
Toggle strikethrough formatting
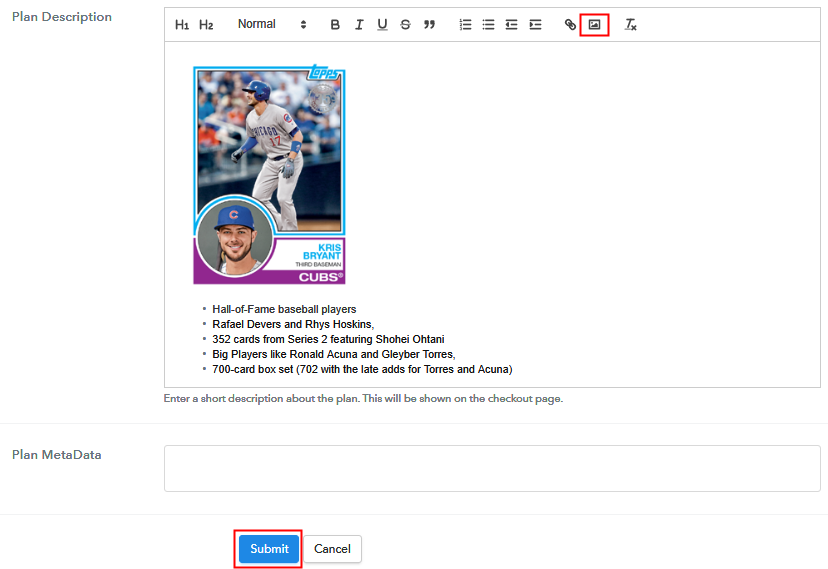click(406, 25)
